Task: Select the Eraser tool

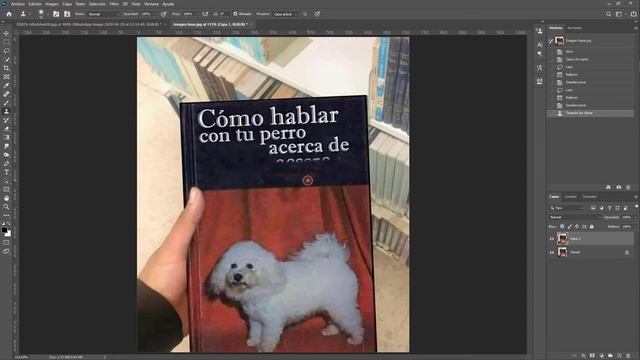Action: (6, 129)
